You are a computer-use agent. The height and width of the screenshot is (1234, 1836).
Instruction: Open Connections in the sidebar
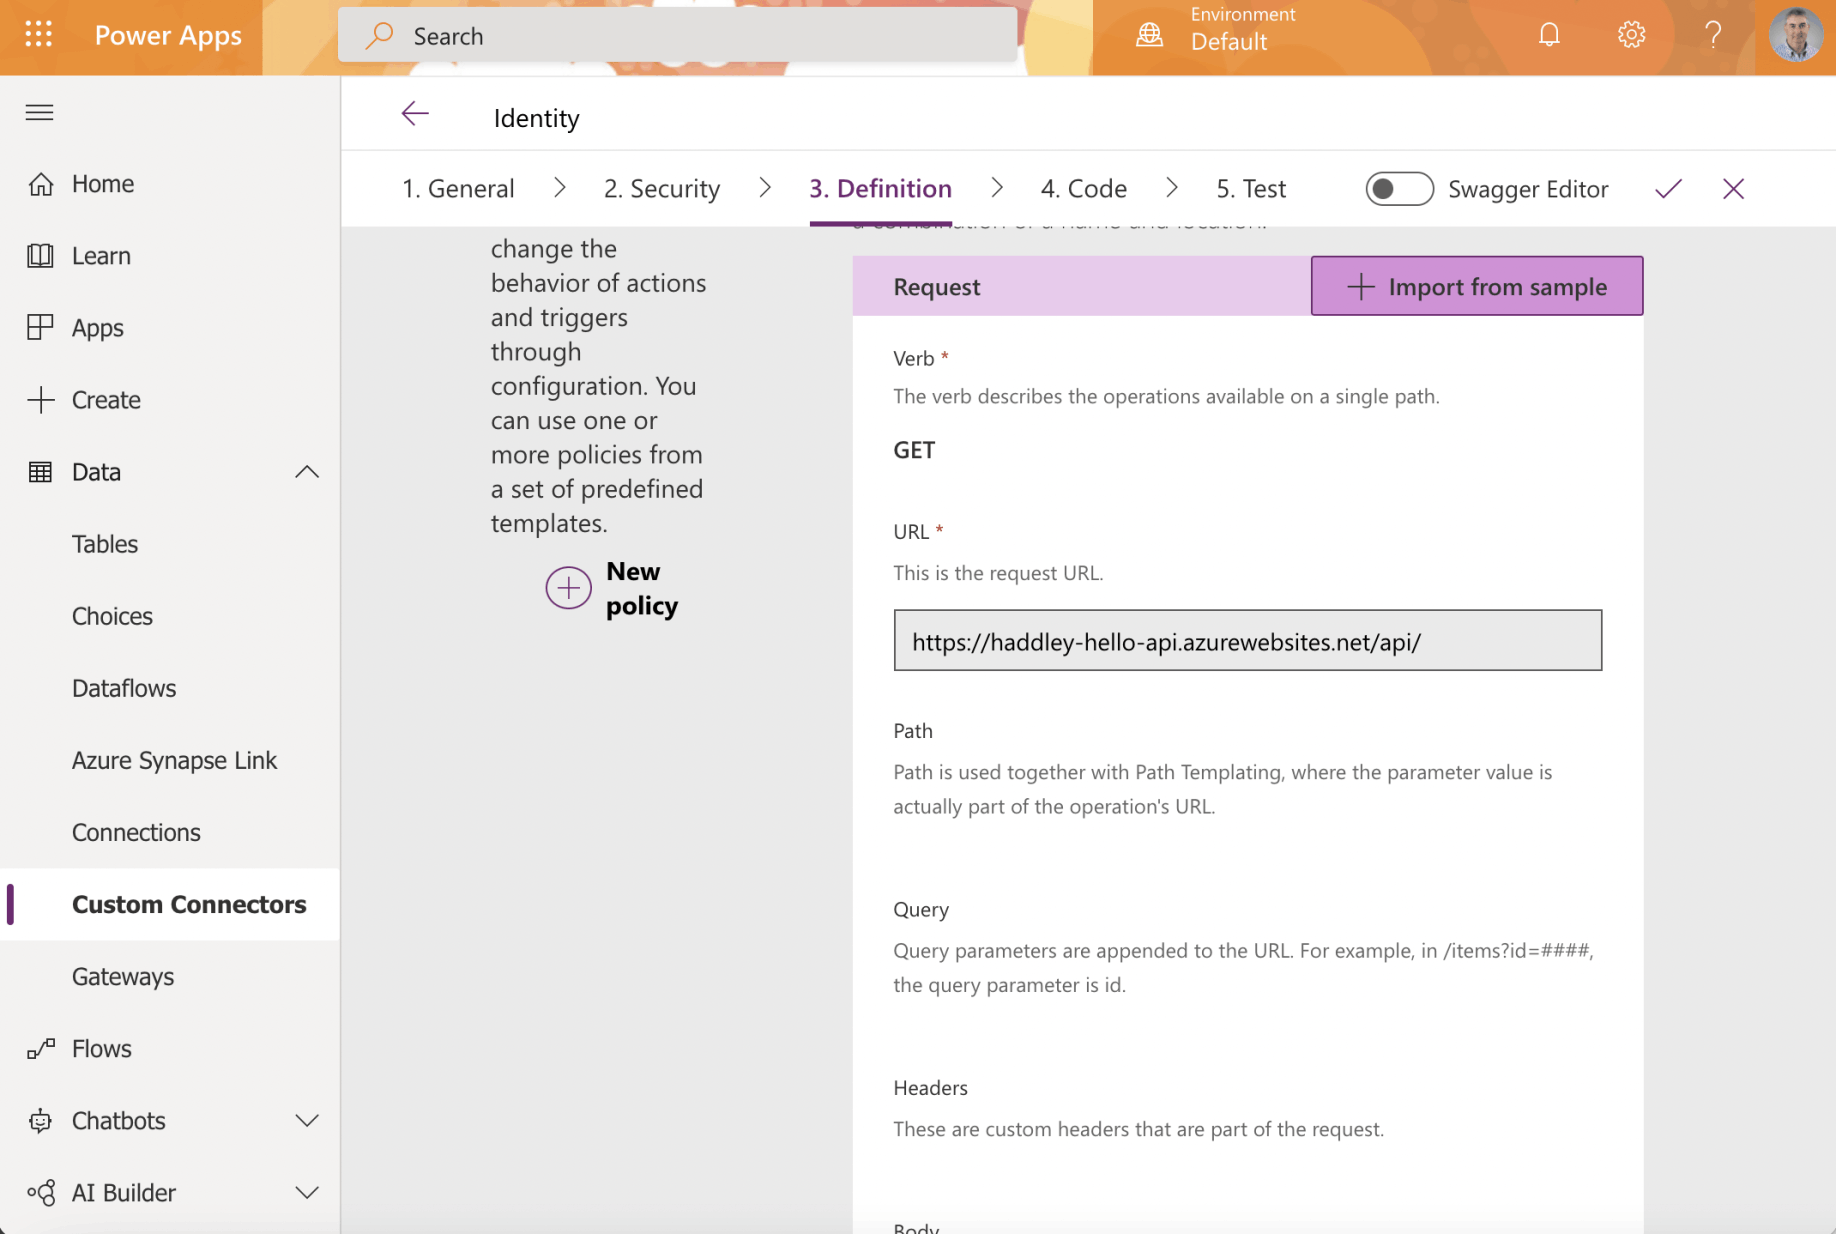(x=136, y=832)
